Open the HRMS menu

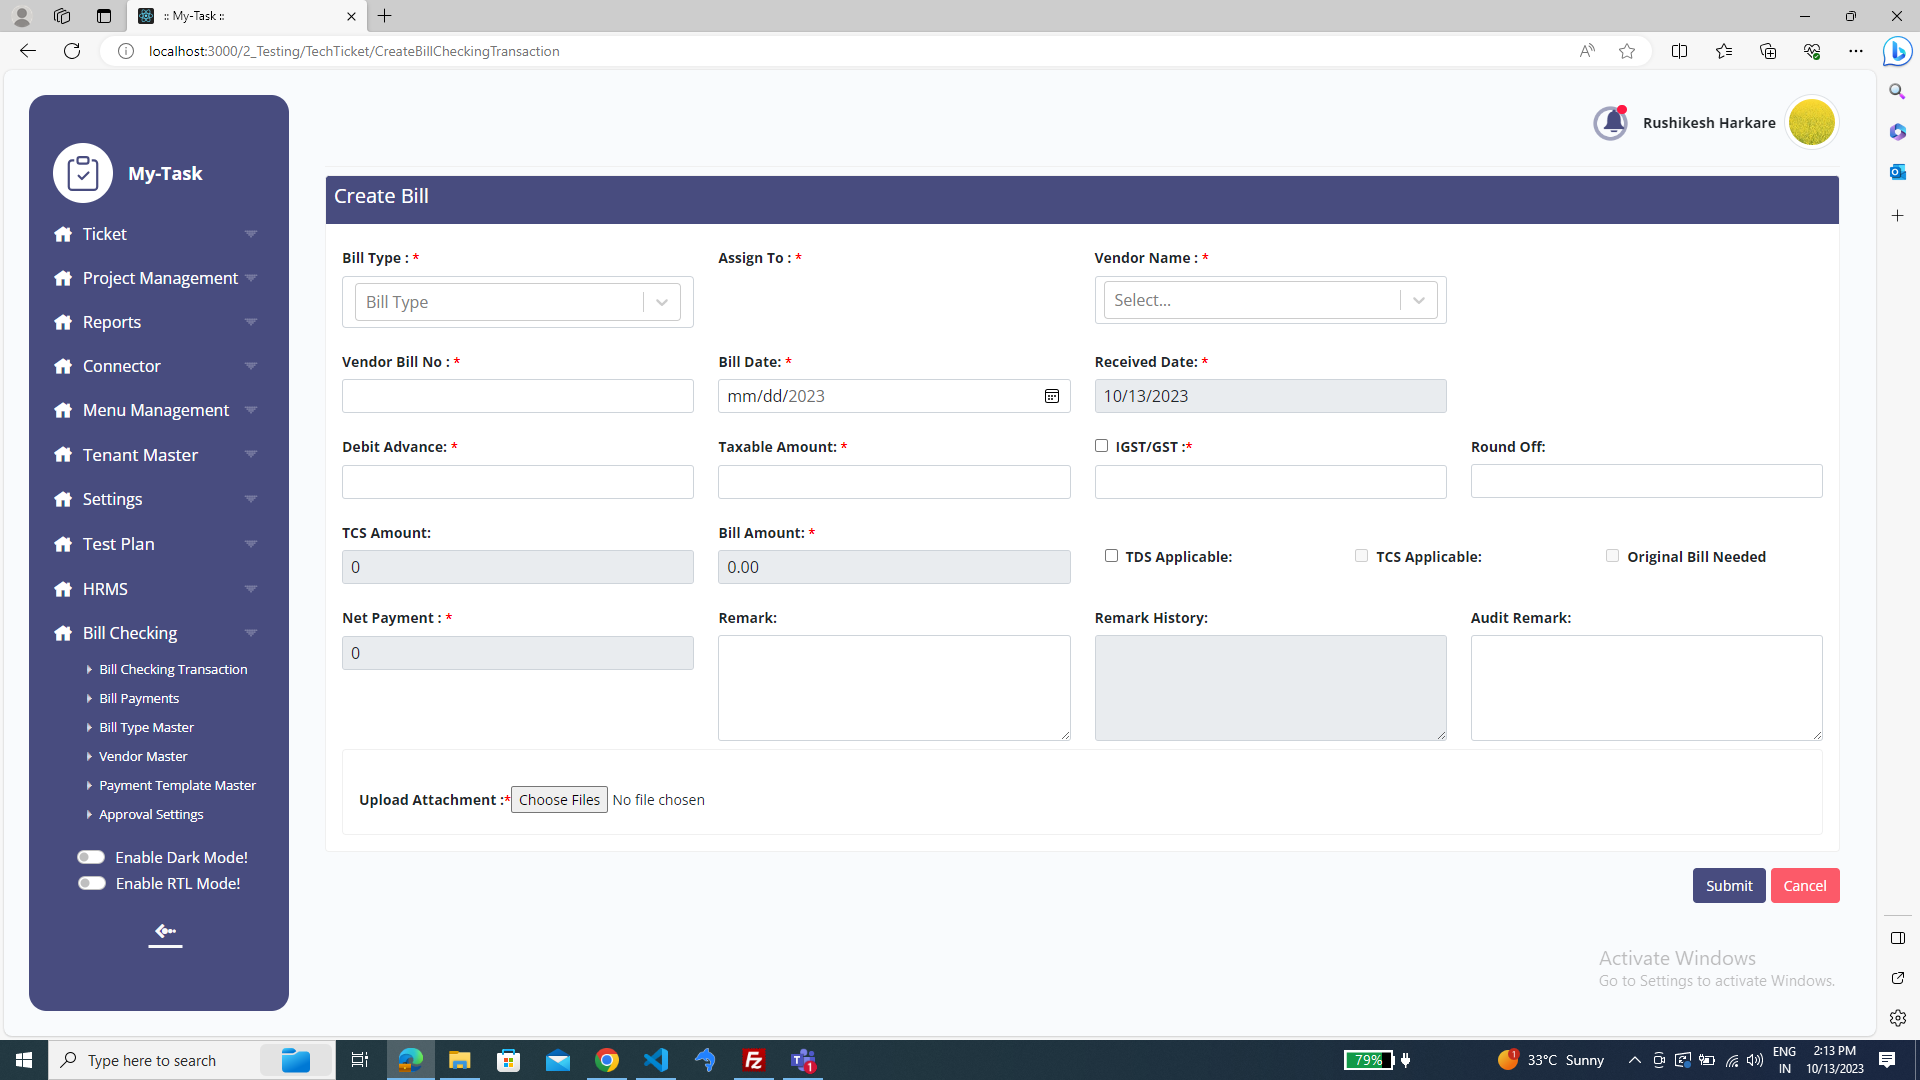tap(158, 589)
